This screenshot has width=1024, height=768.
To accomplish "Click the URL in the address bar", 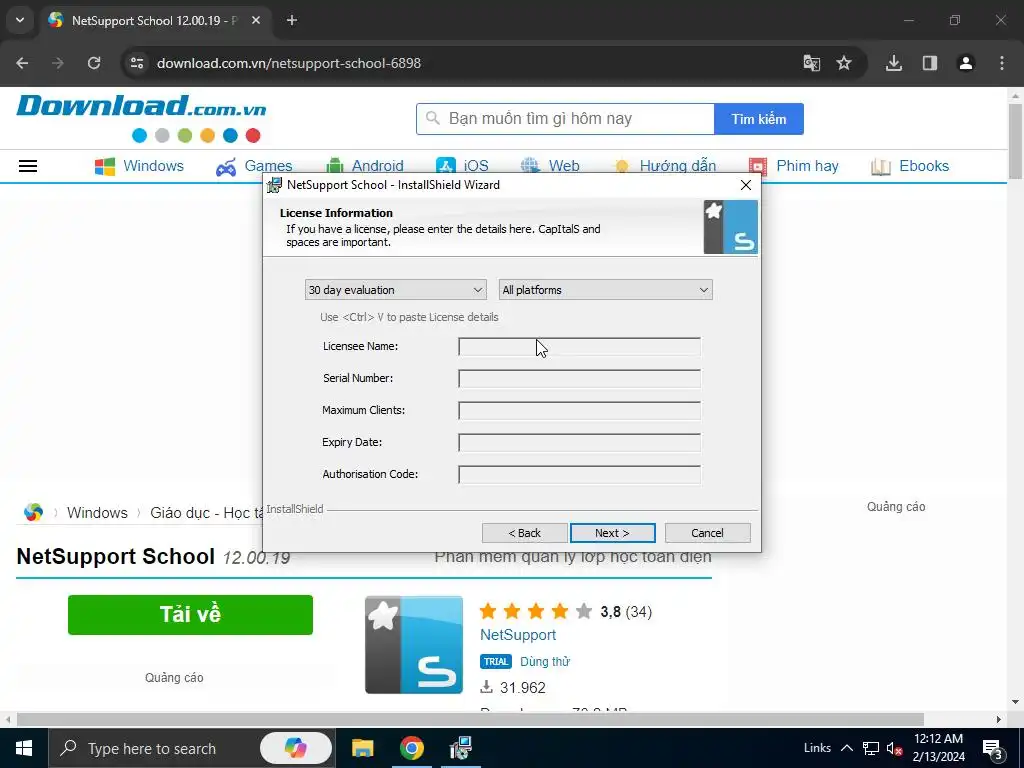I will tap(289, 63).
